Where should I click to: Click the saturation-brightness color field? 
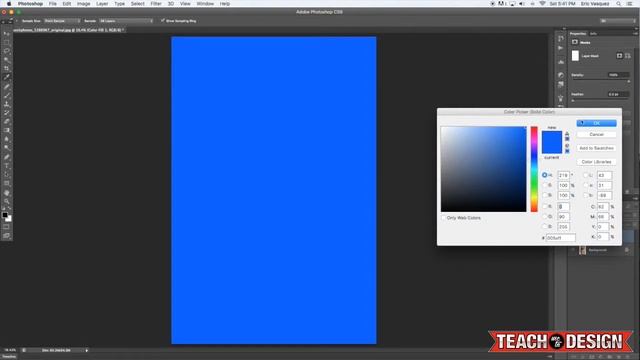coord(484,169)
